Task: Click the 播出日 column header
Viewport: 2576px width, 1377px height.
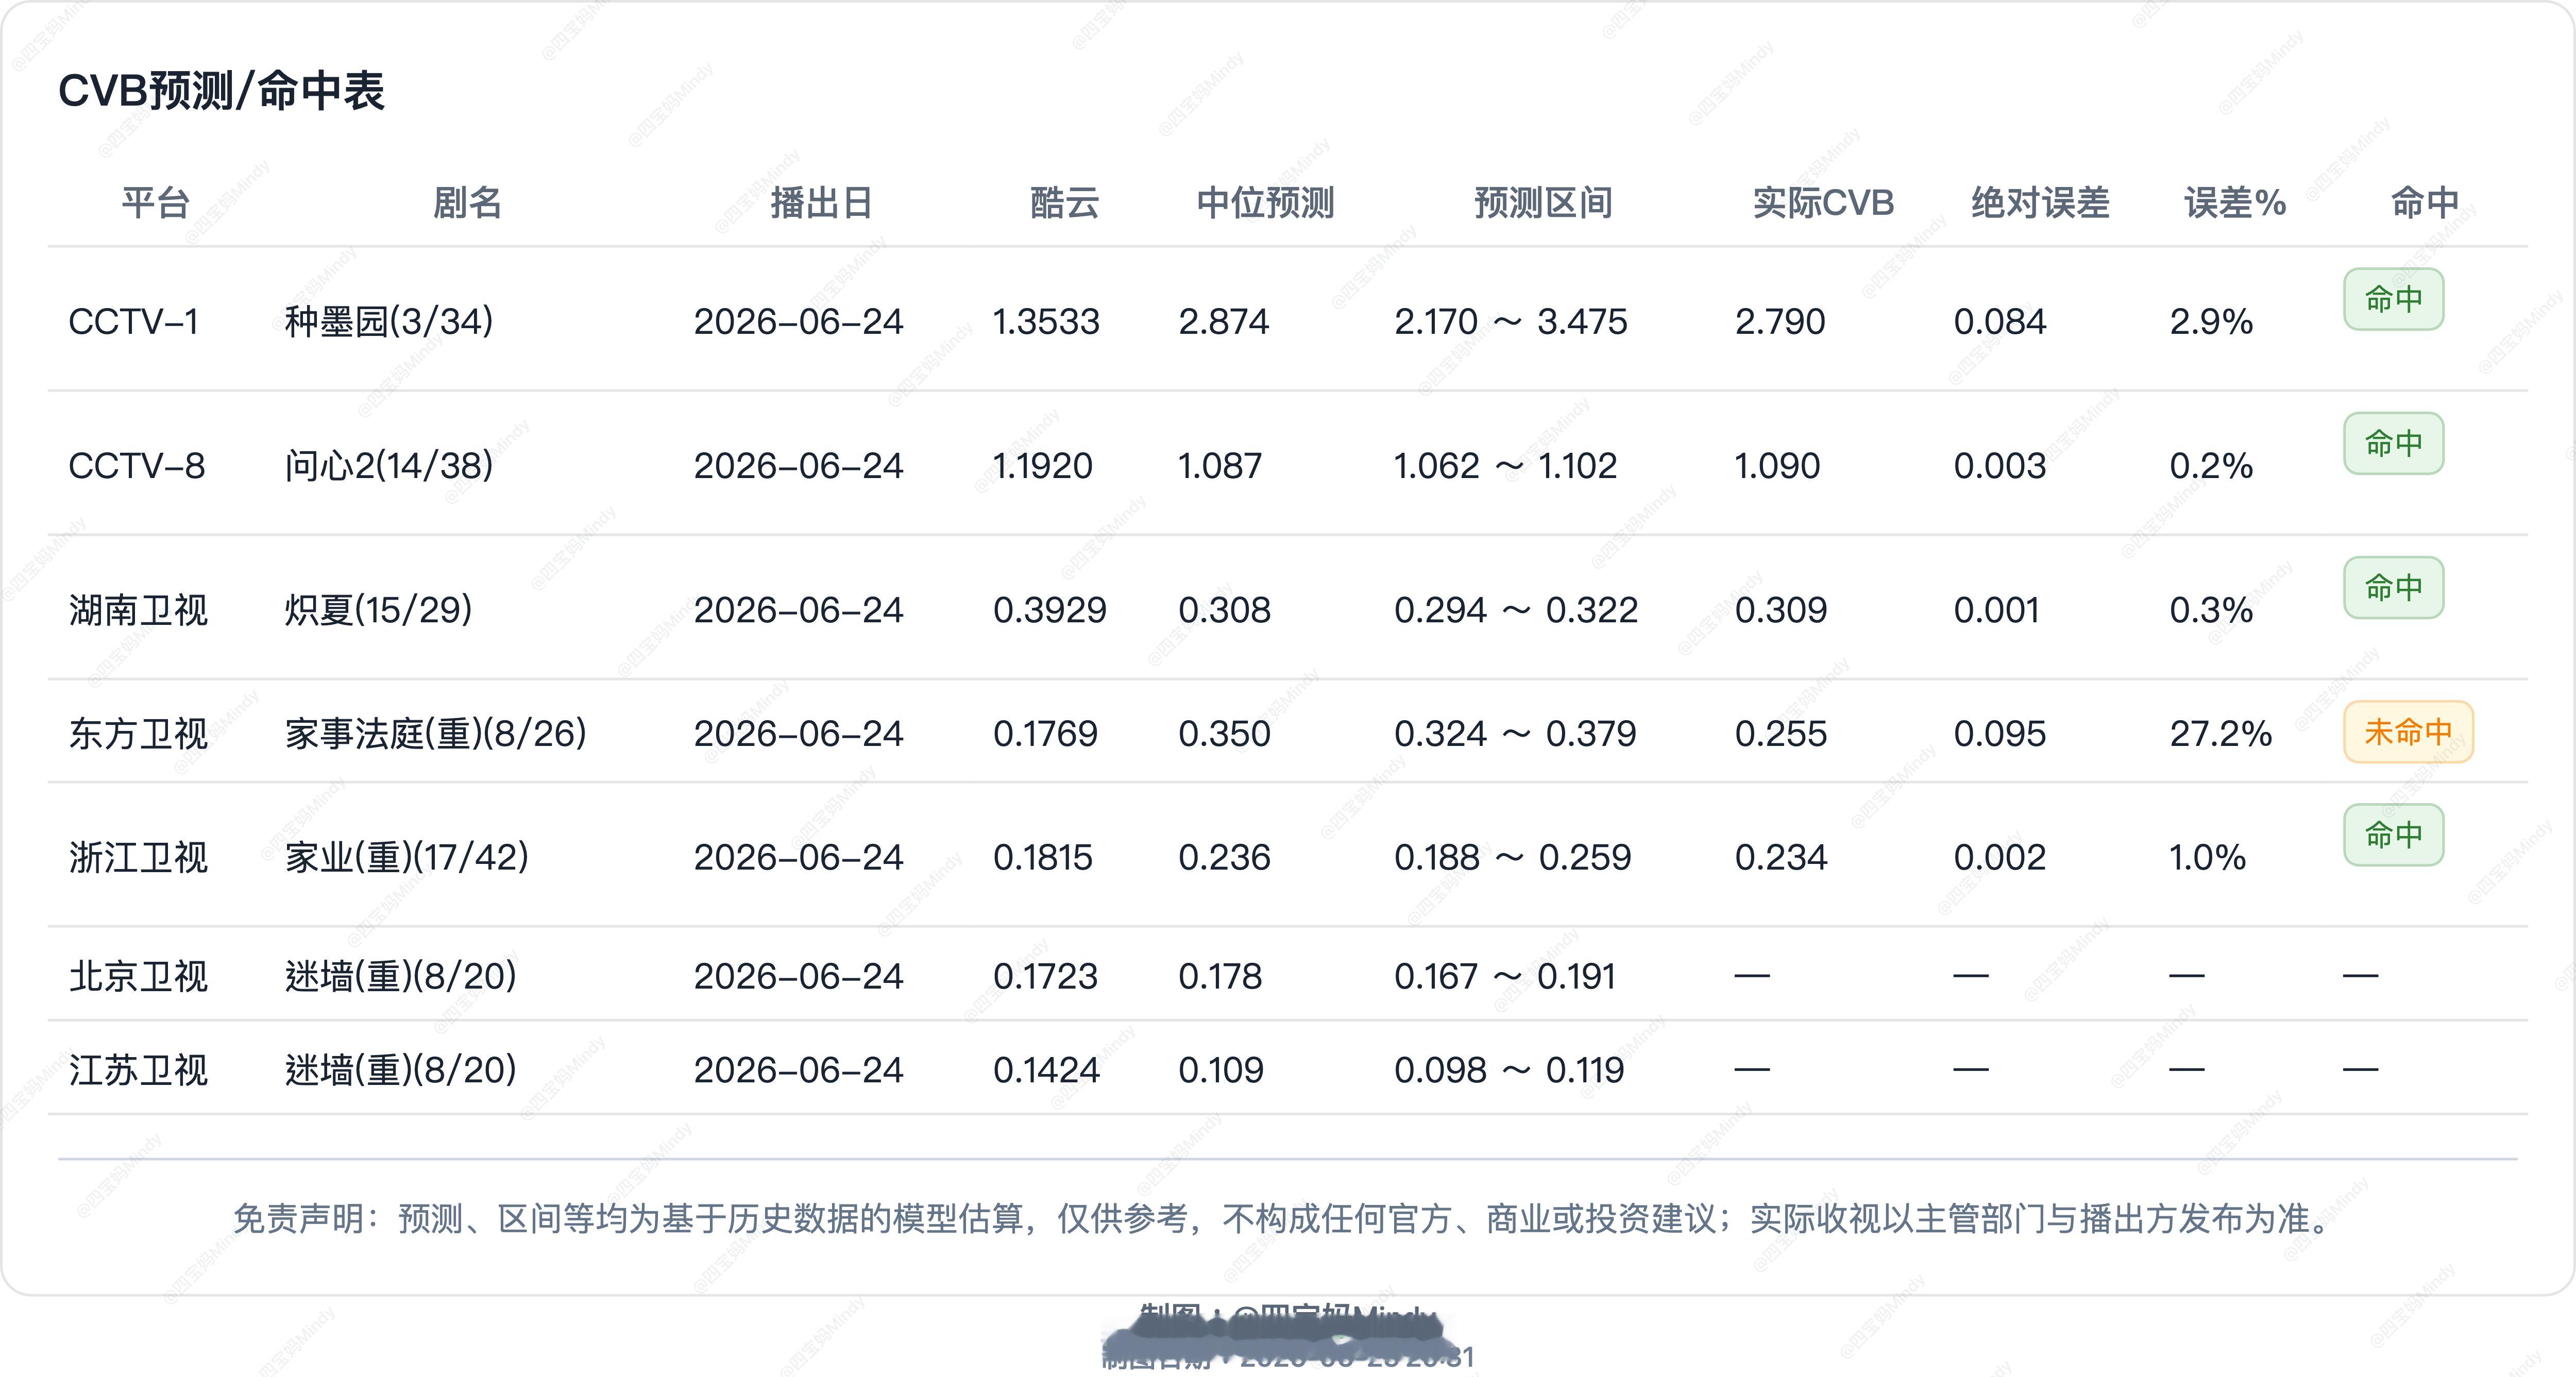Action: coord(821,203)
